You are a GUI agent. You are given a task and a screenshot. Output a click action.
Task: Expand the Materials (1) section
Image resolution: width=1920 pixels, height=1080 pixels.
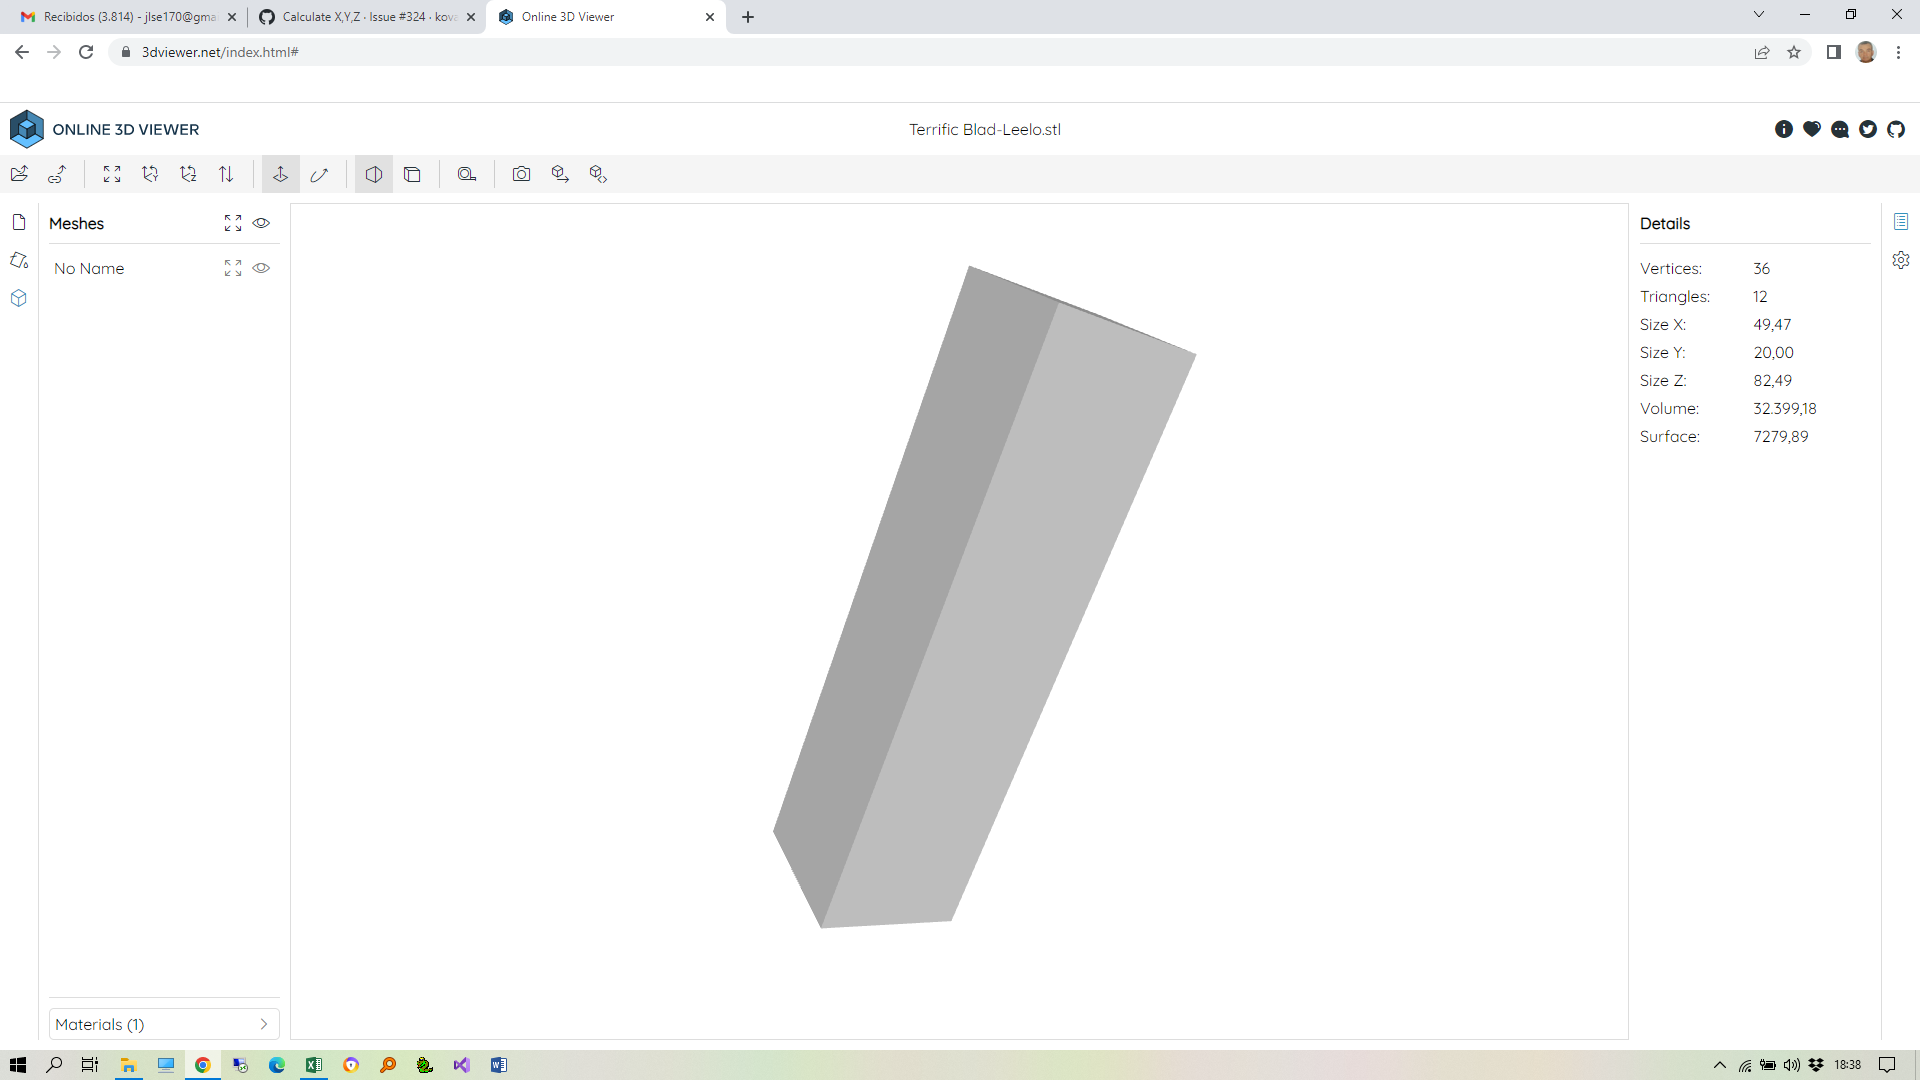[x=163, y=1024]
